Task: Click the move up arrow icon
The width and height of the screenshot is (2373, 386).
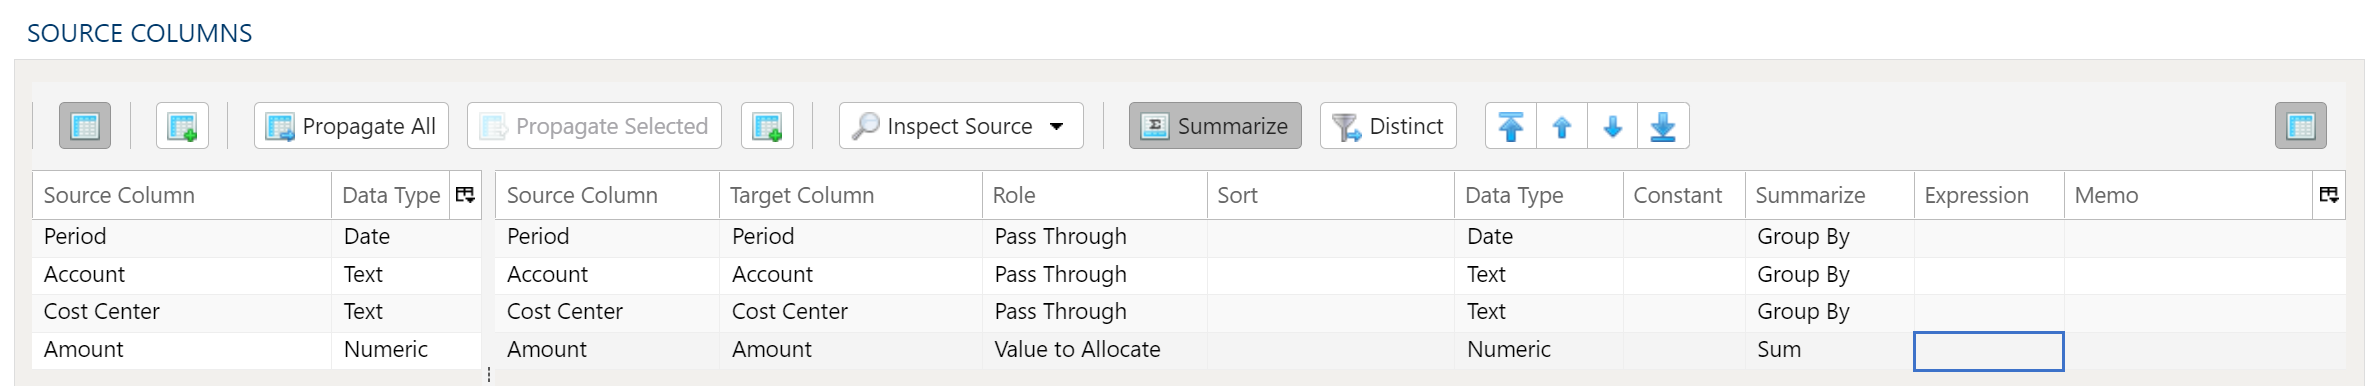Action: [x=1562, y=126]
